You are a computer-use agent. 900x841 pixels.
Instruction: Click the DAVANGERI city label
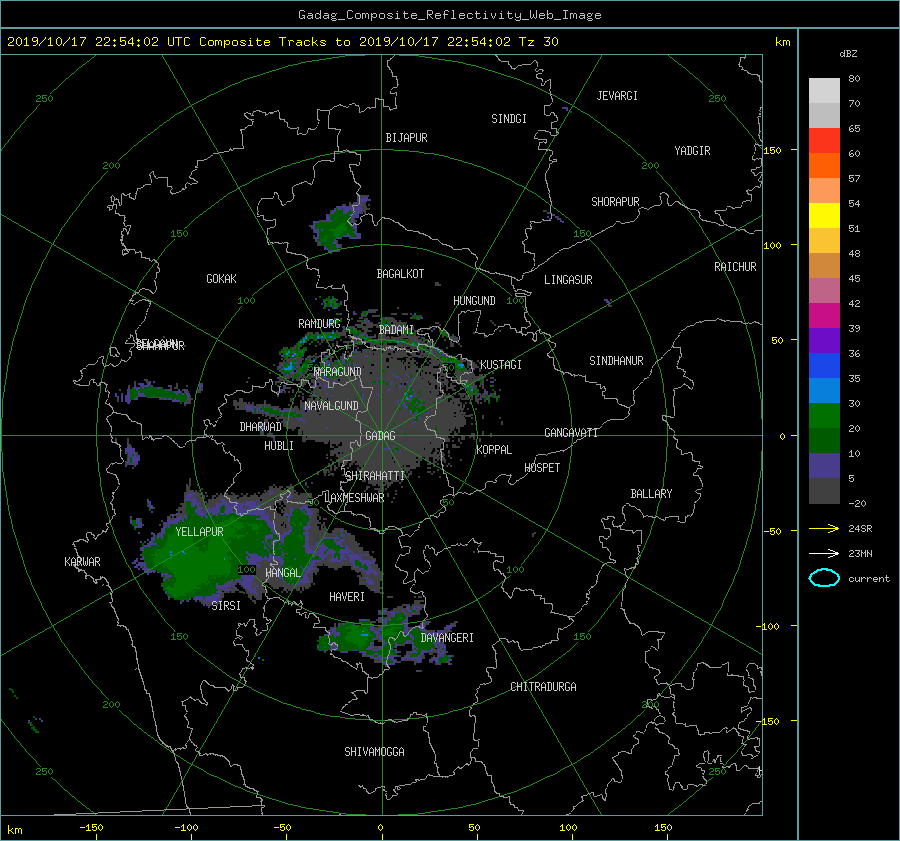(x=447, y=638)
